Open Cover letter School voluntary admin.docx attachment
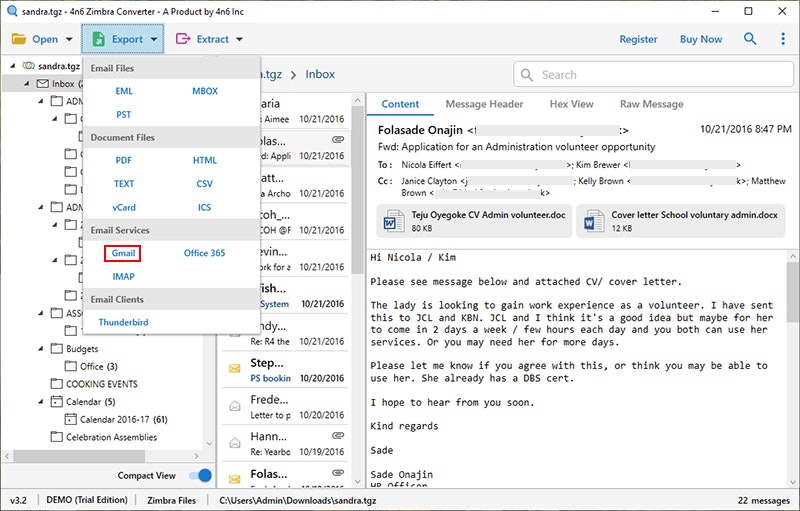The image size is (800, 511). click(x=680, y=221)
